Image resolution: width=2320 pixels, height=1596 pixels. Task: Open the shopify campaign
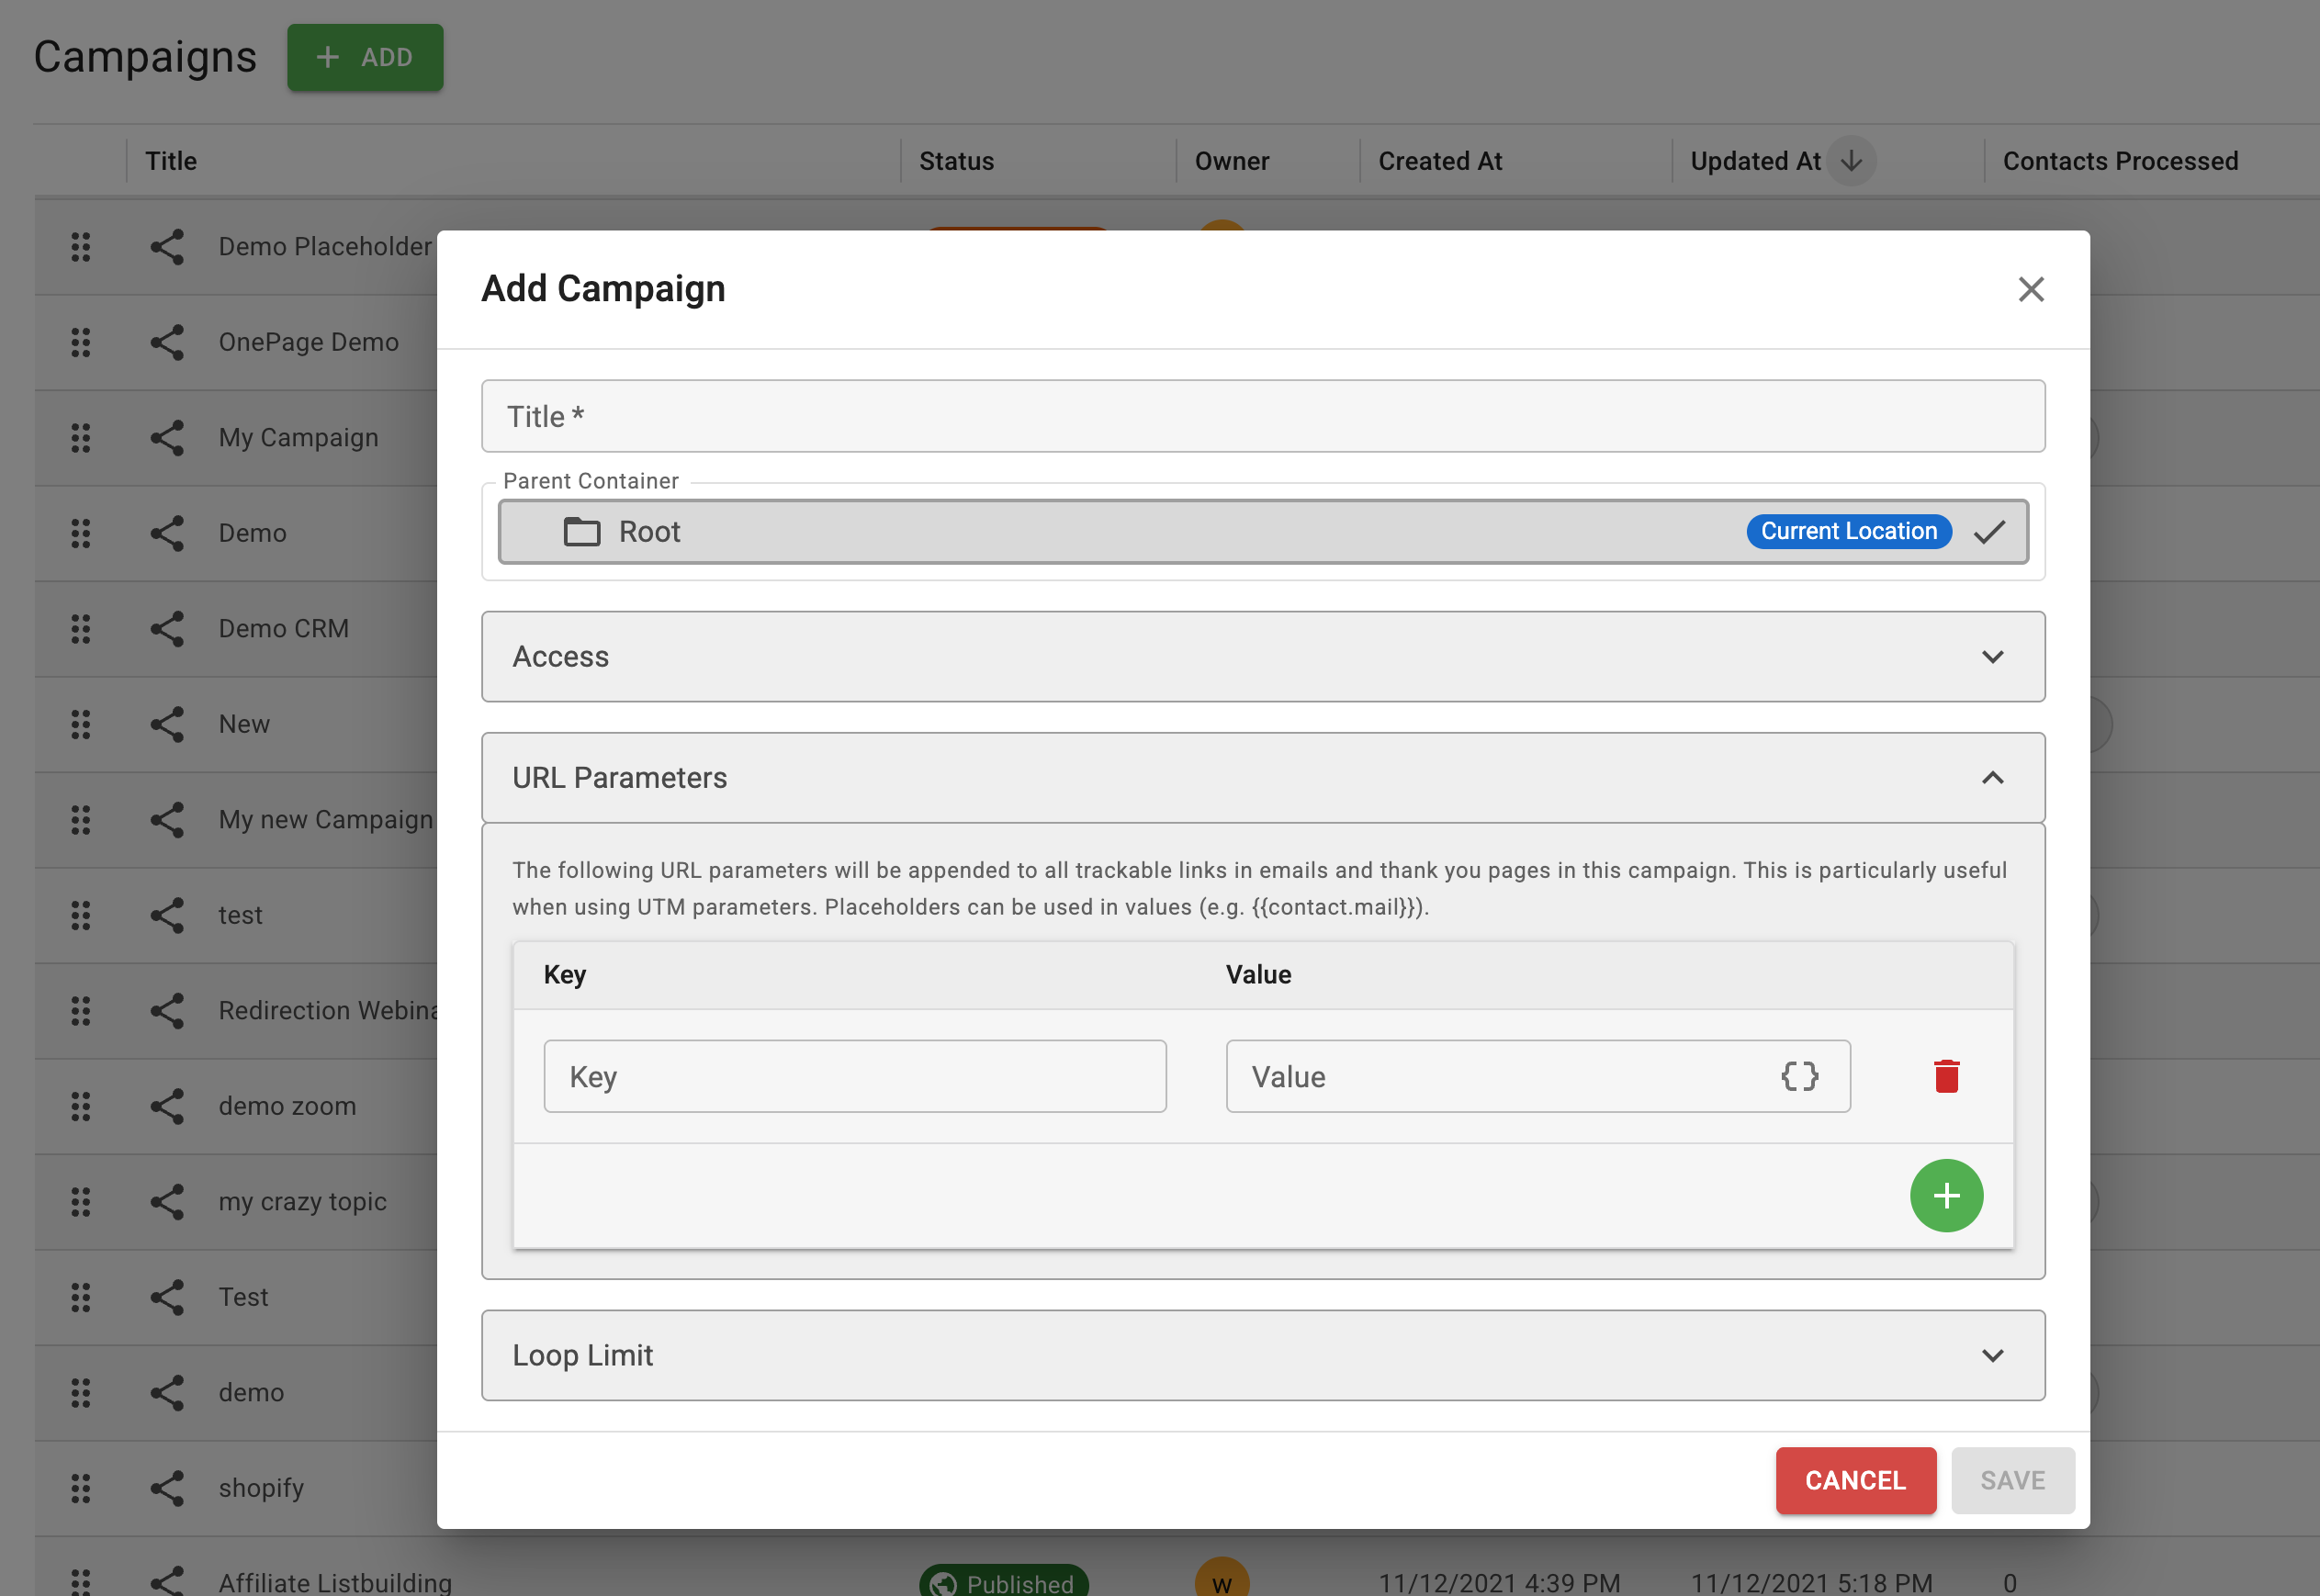[261, 1488]
